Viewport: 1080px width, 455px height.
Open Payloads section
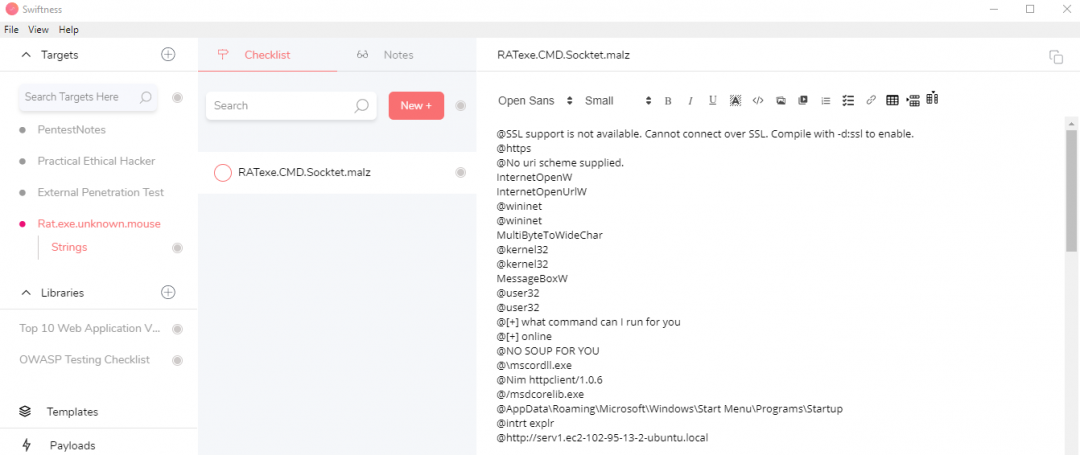[72, 445]
